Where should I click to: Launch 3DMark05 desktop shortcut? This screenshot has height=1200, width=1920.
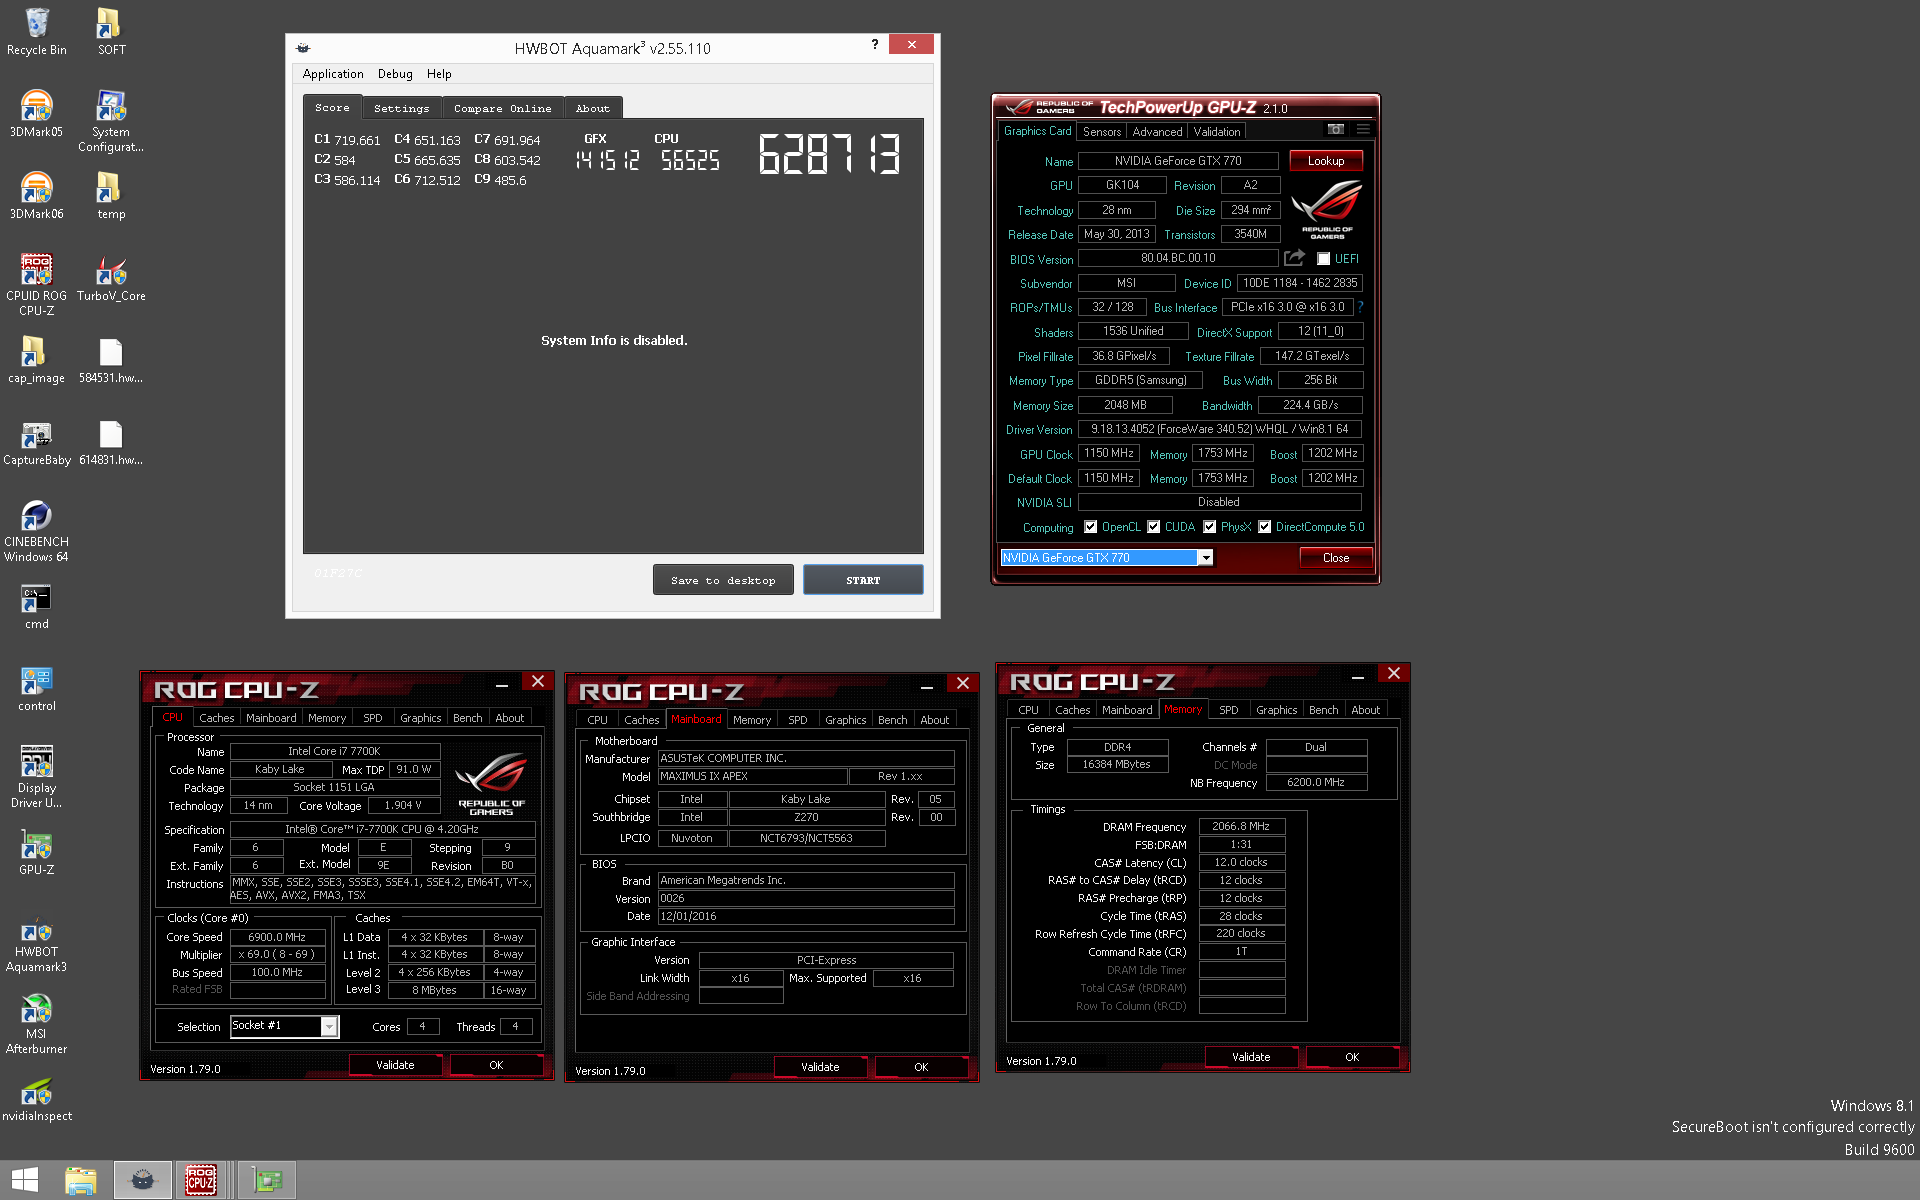[37, 114]
